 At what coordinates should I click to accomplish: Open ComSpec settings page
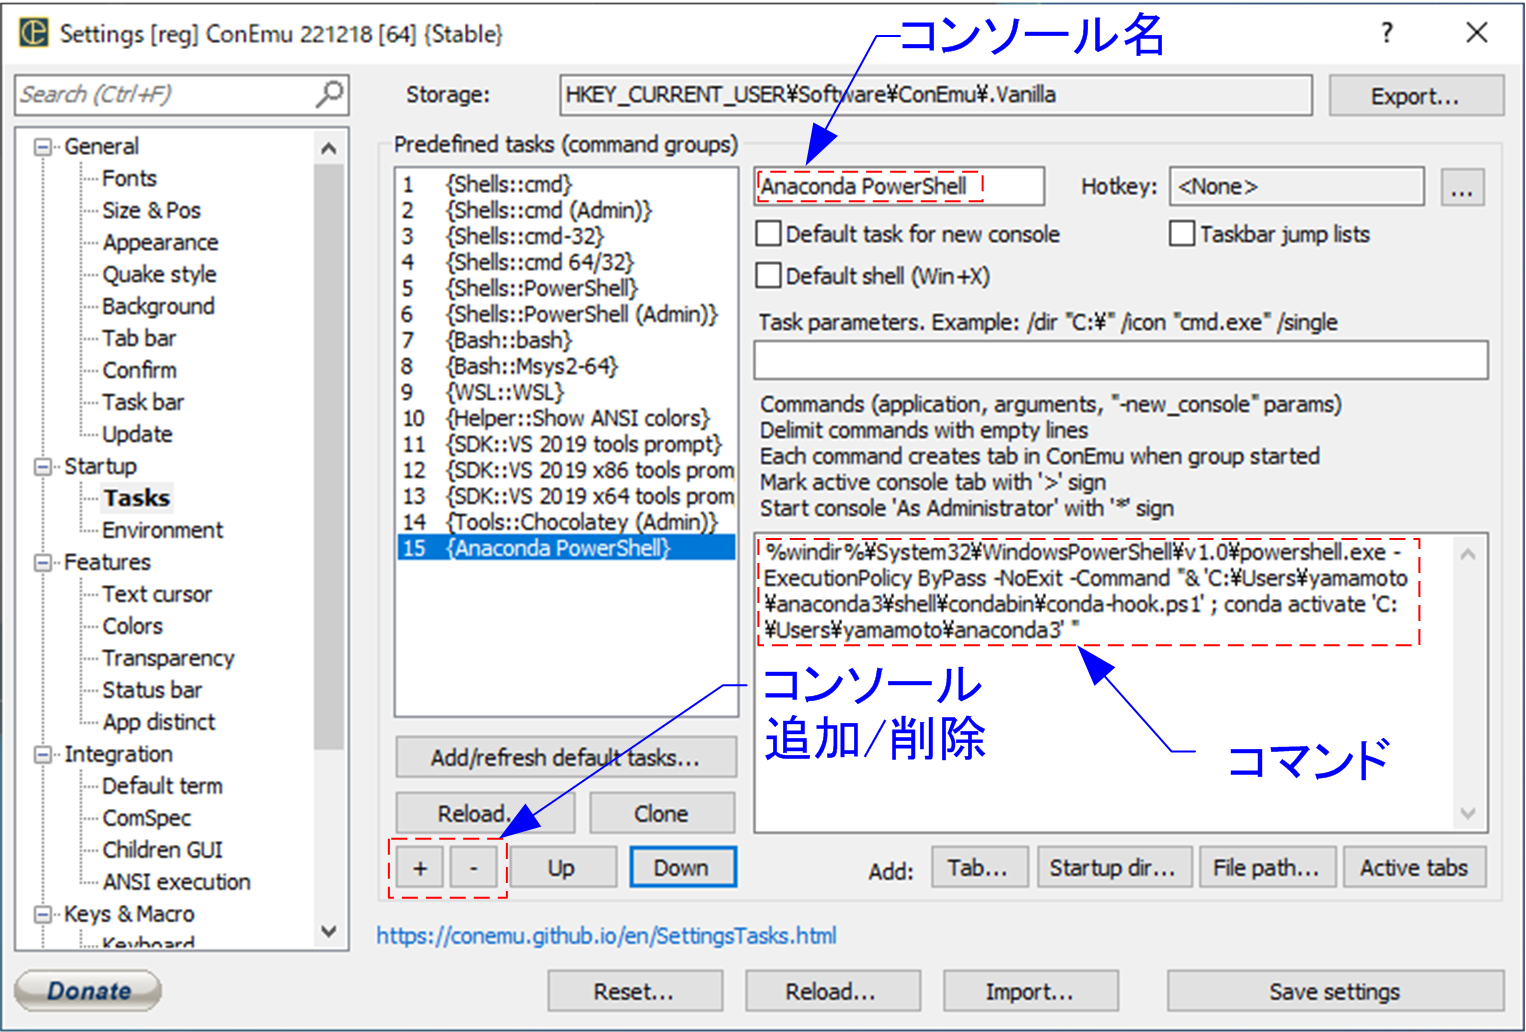146,818
